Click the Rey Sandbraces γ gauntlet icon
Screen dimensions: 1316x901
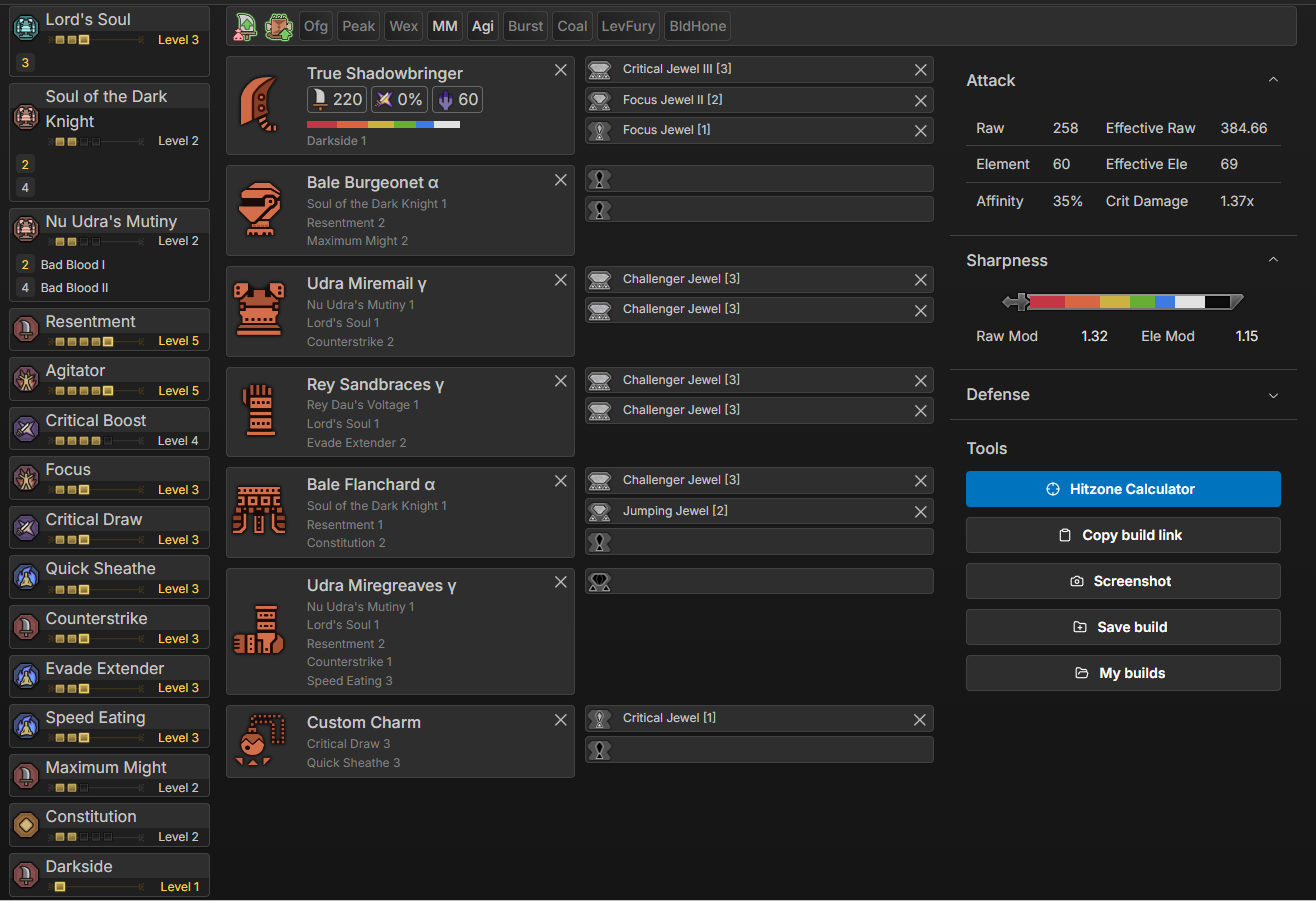tap(258, 408)
